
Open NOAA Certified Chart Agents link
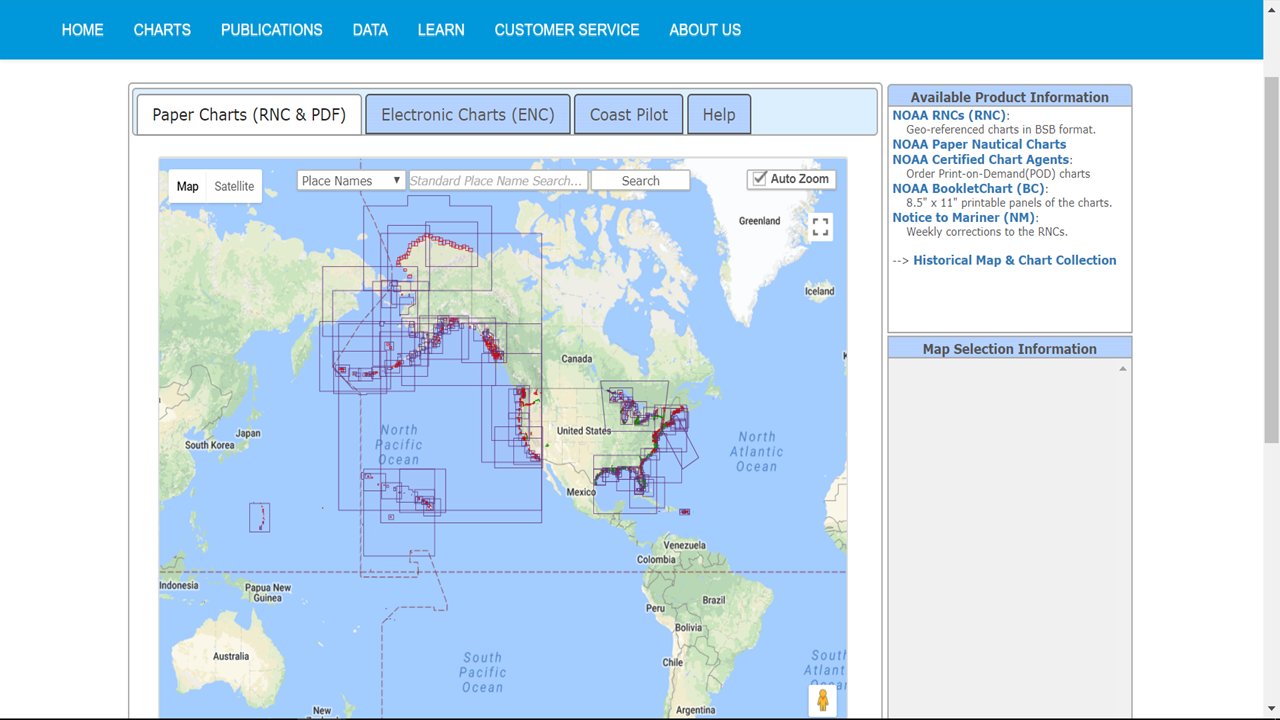point(981,159)
